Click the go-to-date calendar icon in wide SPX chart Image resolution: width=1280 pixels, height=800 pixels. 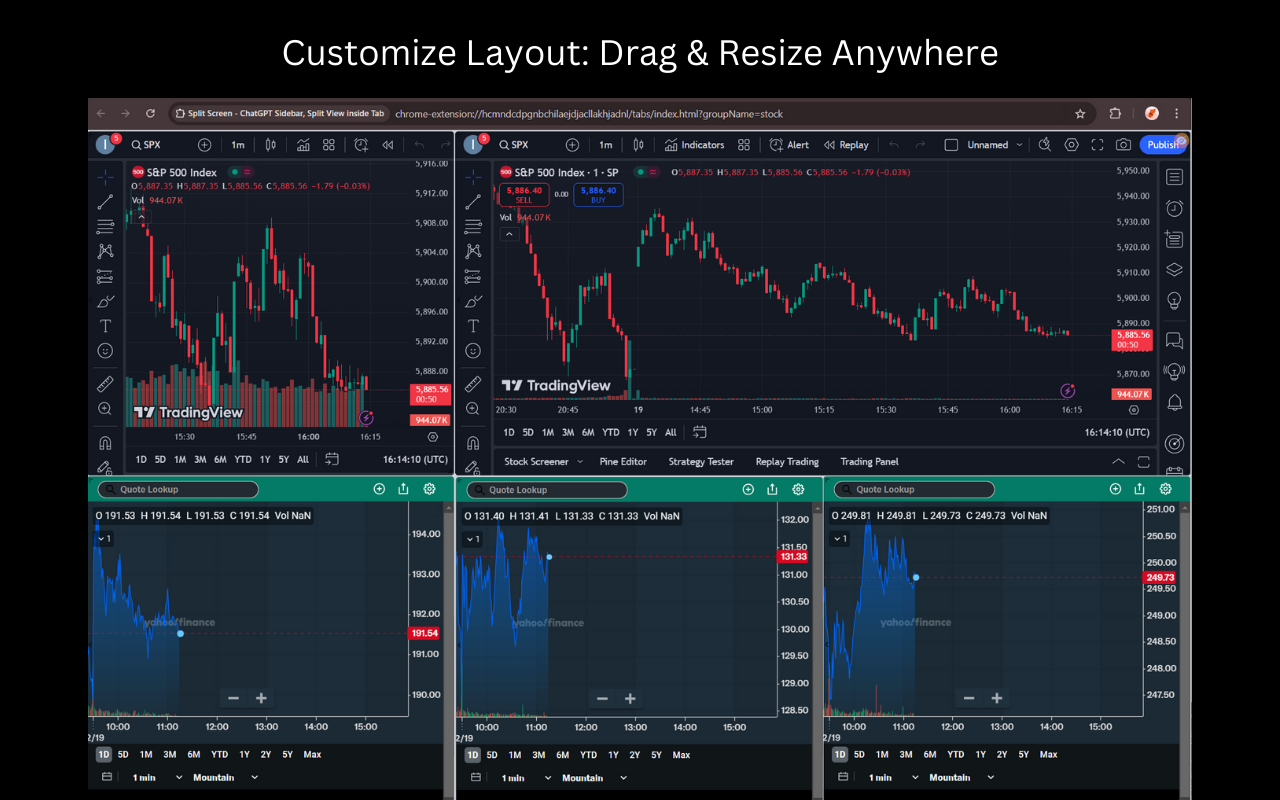click(700, 432)
